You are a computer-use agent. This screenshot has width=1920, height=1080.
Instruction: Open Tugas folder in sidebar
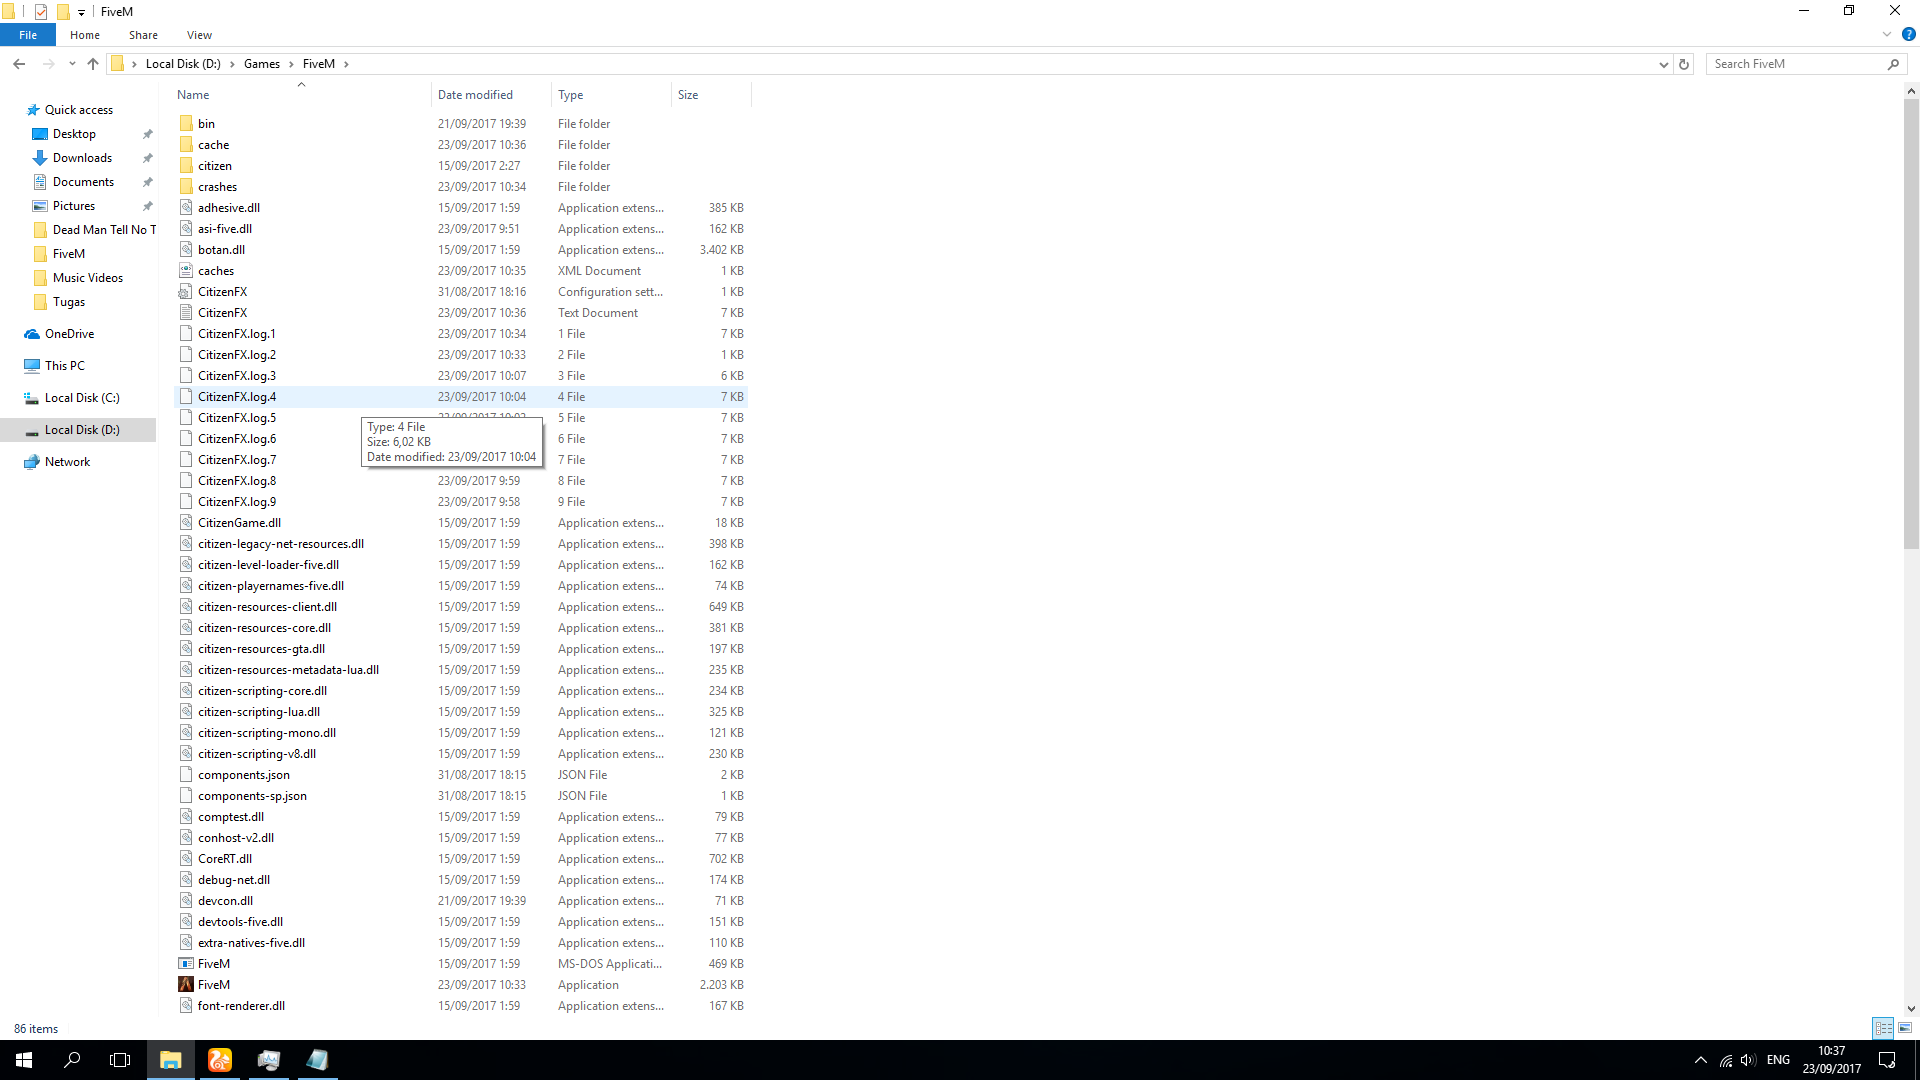[69, 302]
